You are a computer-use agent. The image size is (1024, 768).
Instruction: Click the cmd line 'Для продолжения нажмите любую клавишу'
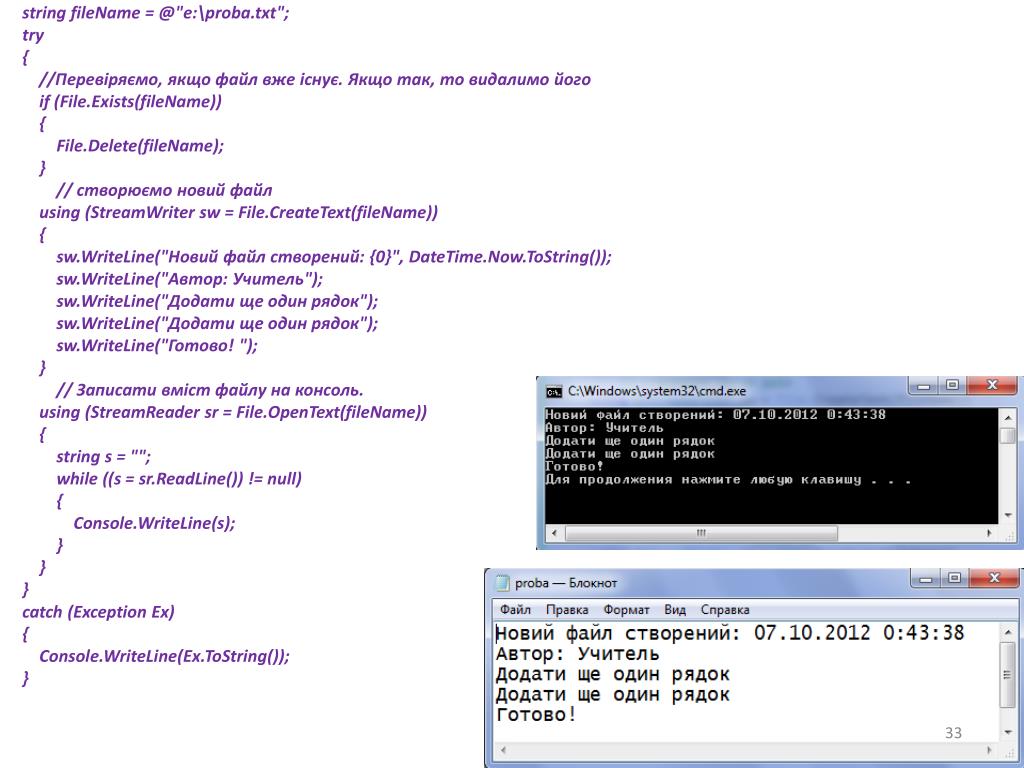703,480
